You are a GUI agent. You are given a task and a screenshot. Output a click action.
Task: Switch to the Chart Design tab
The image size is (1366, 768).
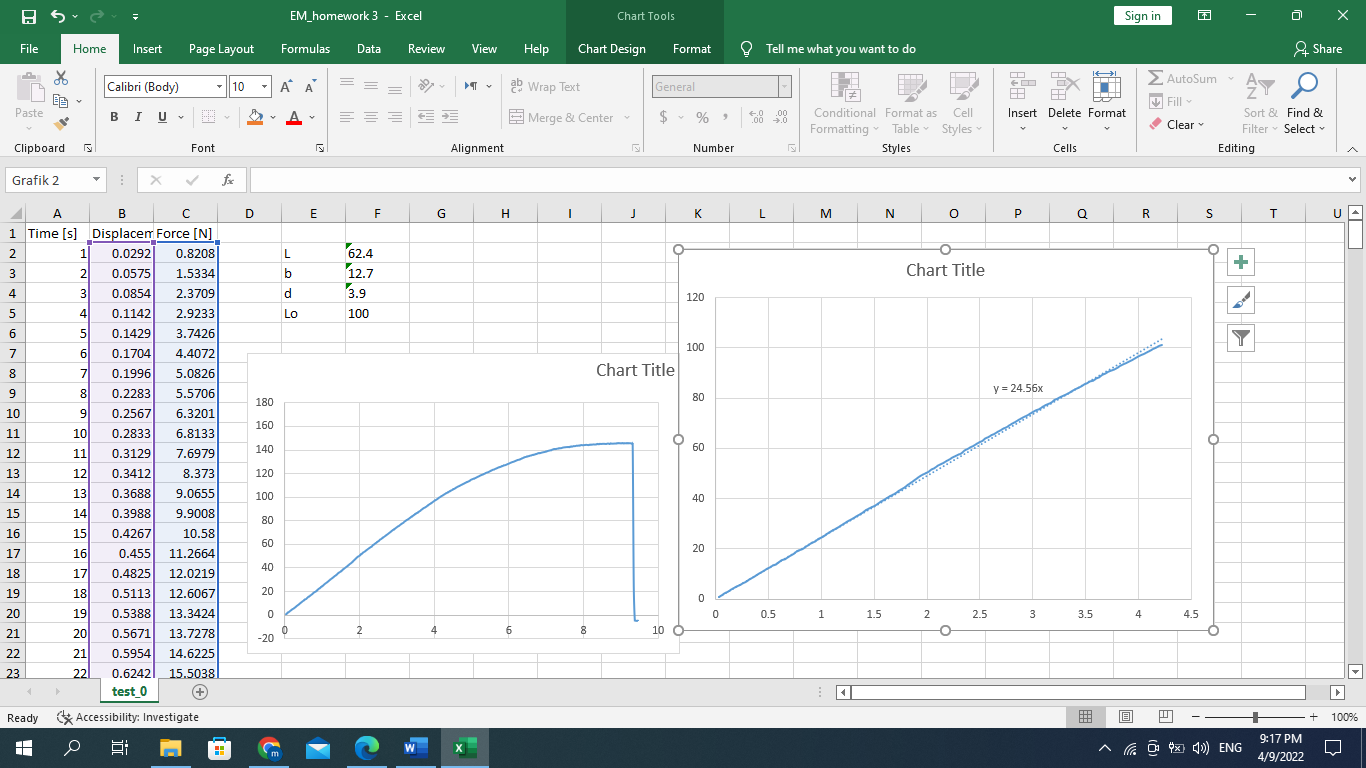click(x=613, y=48)
